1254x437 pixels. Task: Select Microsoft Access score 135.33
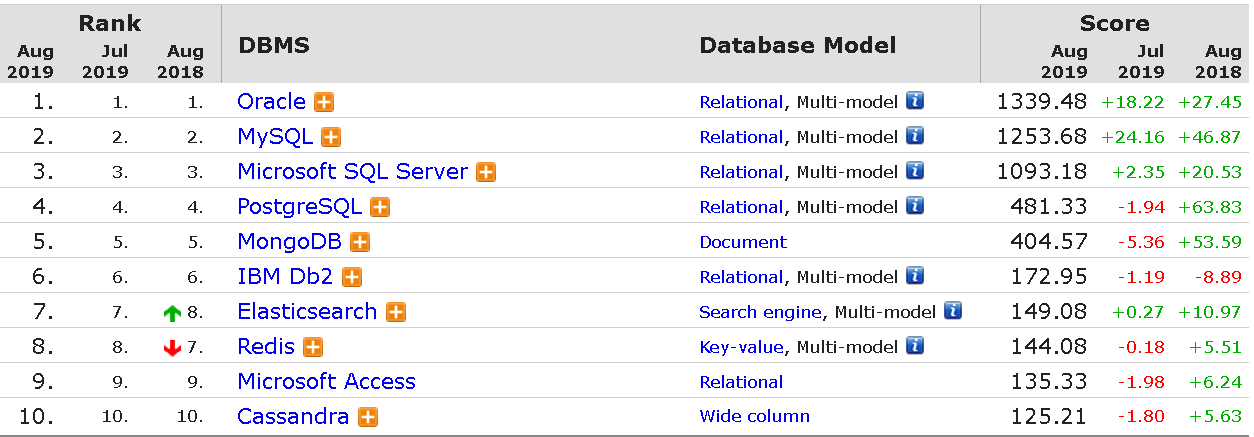click(x=1050, y=382)
